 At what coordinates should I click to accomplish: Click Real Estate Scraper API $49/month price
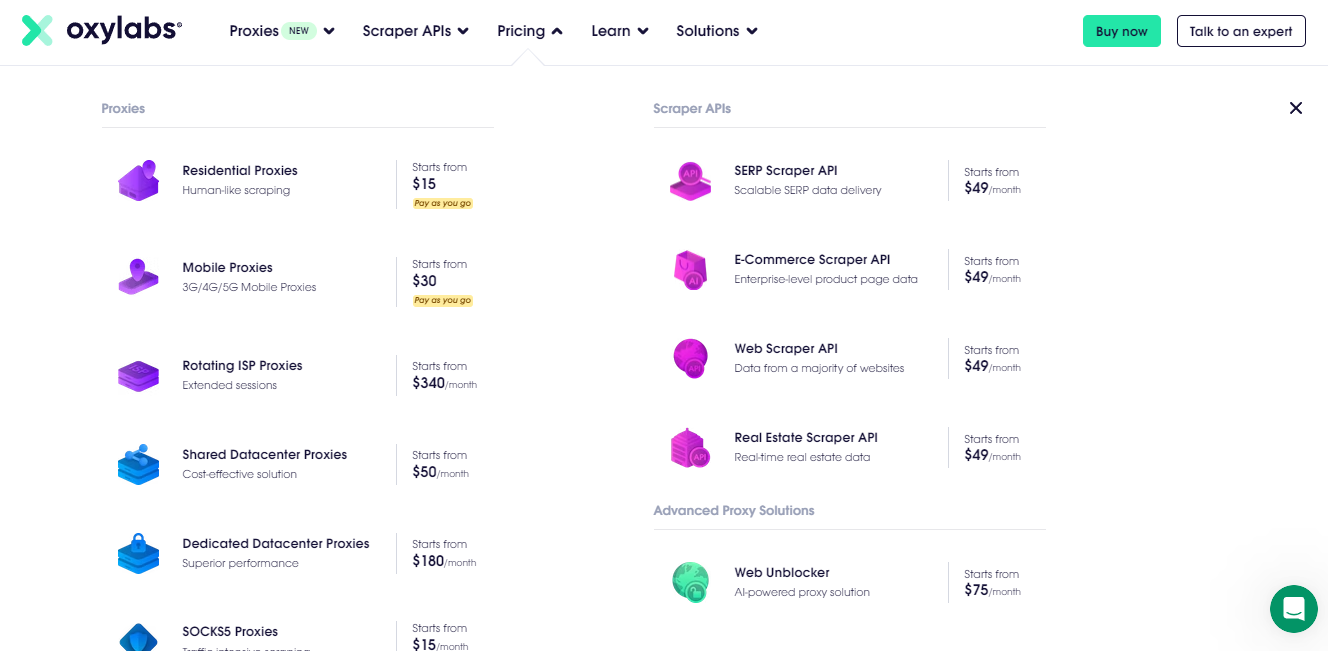[992, 455]
